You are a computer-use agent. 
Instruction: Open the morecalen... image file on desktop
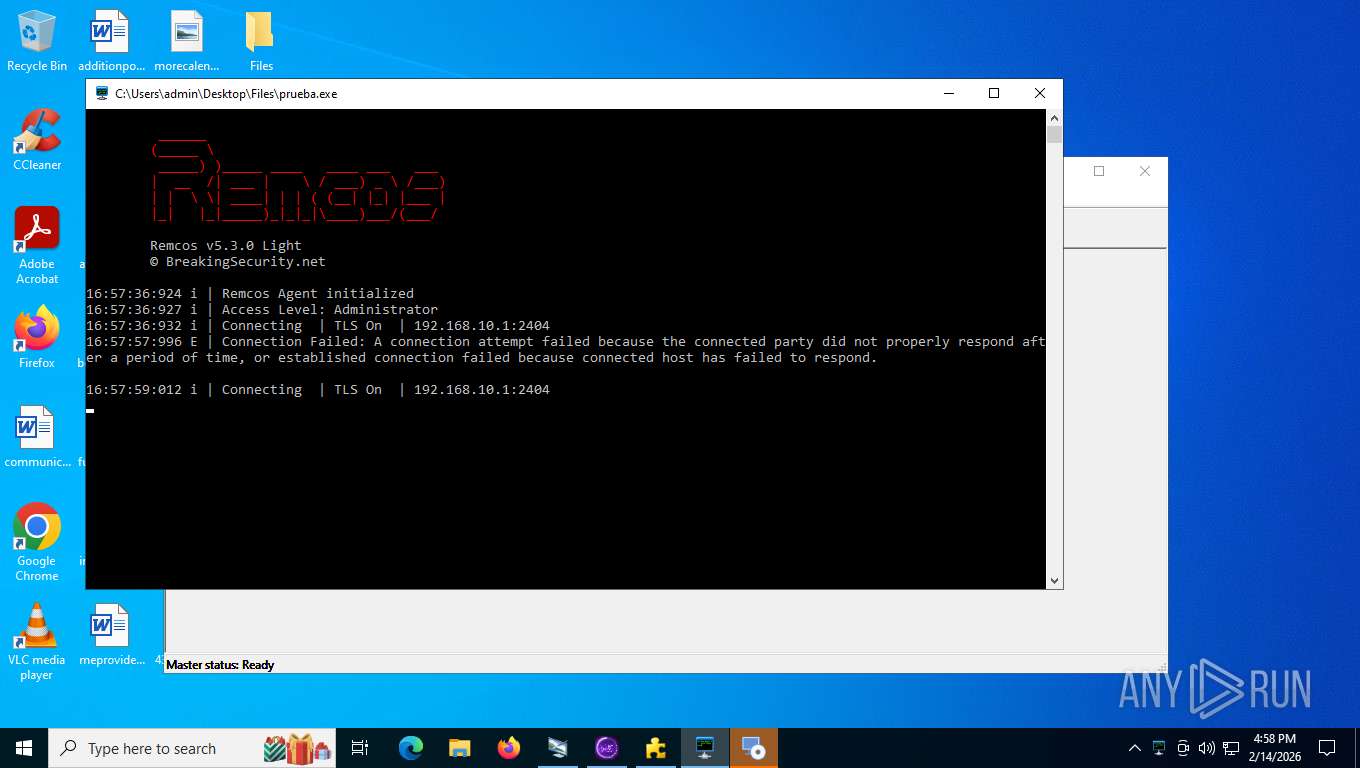(186, 42)
